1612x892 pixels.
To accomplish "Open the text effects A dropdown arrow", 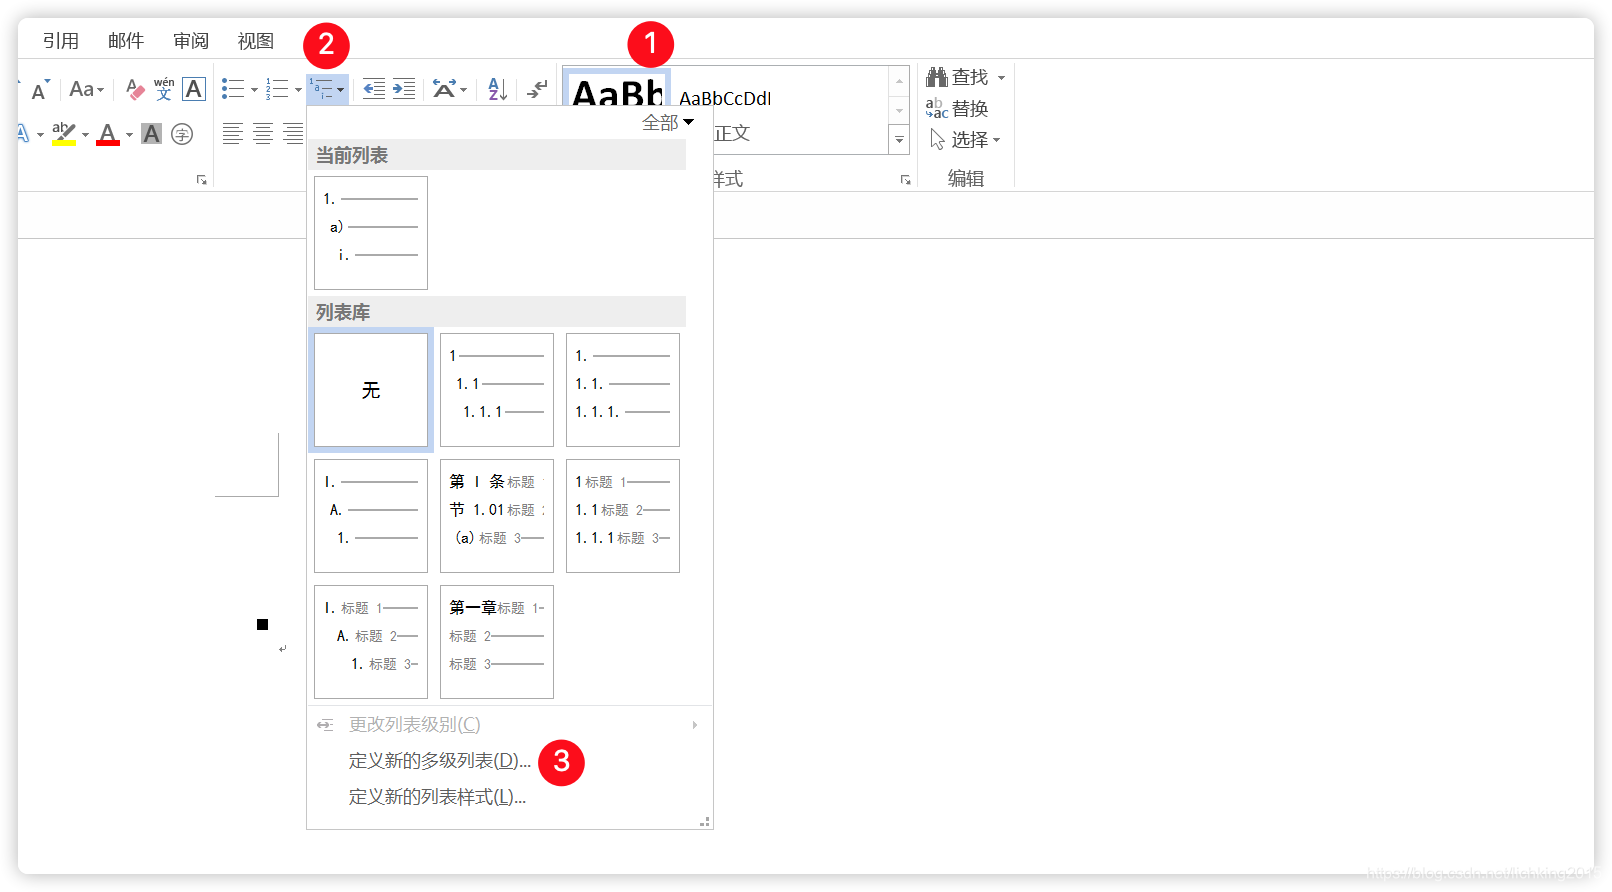I will (40, 135).
